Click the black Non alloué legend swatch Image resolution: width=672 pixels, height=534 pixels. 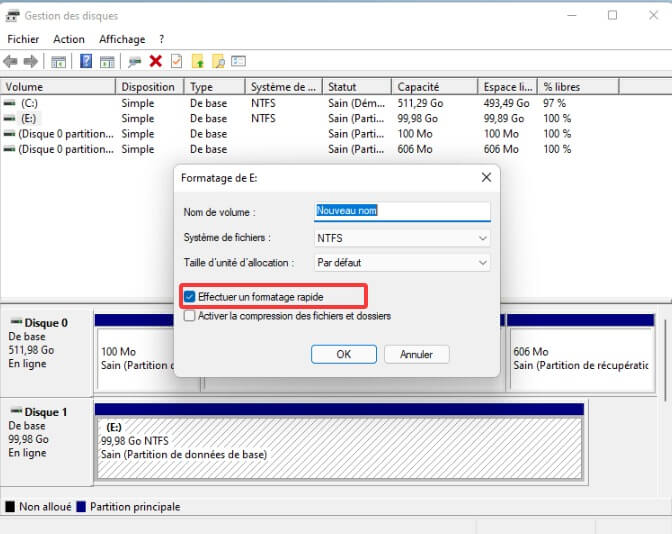[x=10, y=507]
